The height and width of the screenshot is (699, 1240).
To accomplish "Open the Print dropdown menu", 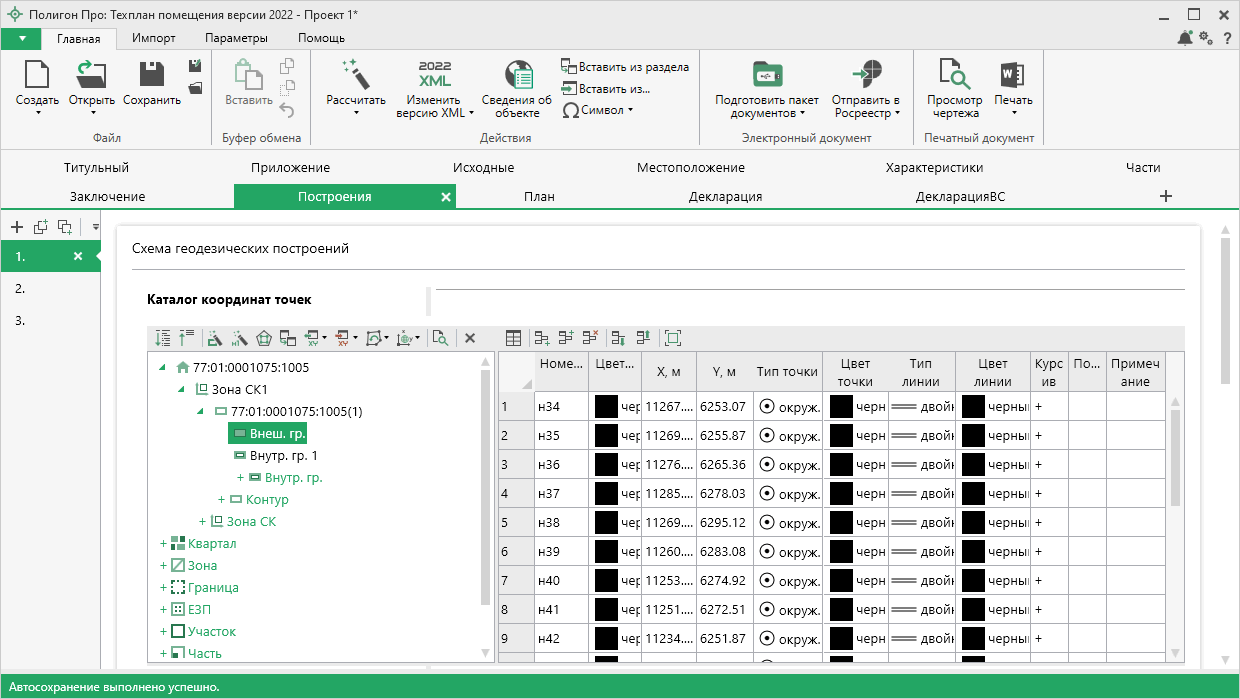I will tap(1013, 112).
